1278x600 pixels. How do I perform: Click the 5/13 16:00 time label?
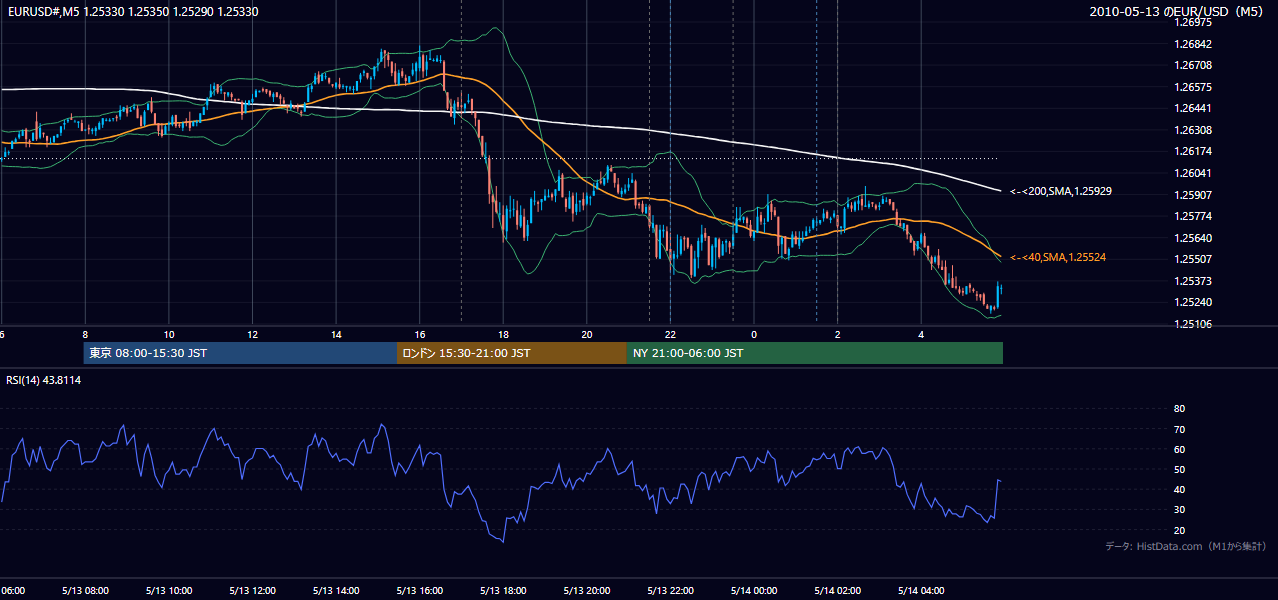[420, 590]
